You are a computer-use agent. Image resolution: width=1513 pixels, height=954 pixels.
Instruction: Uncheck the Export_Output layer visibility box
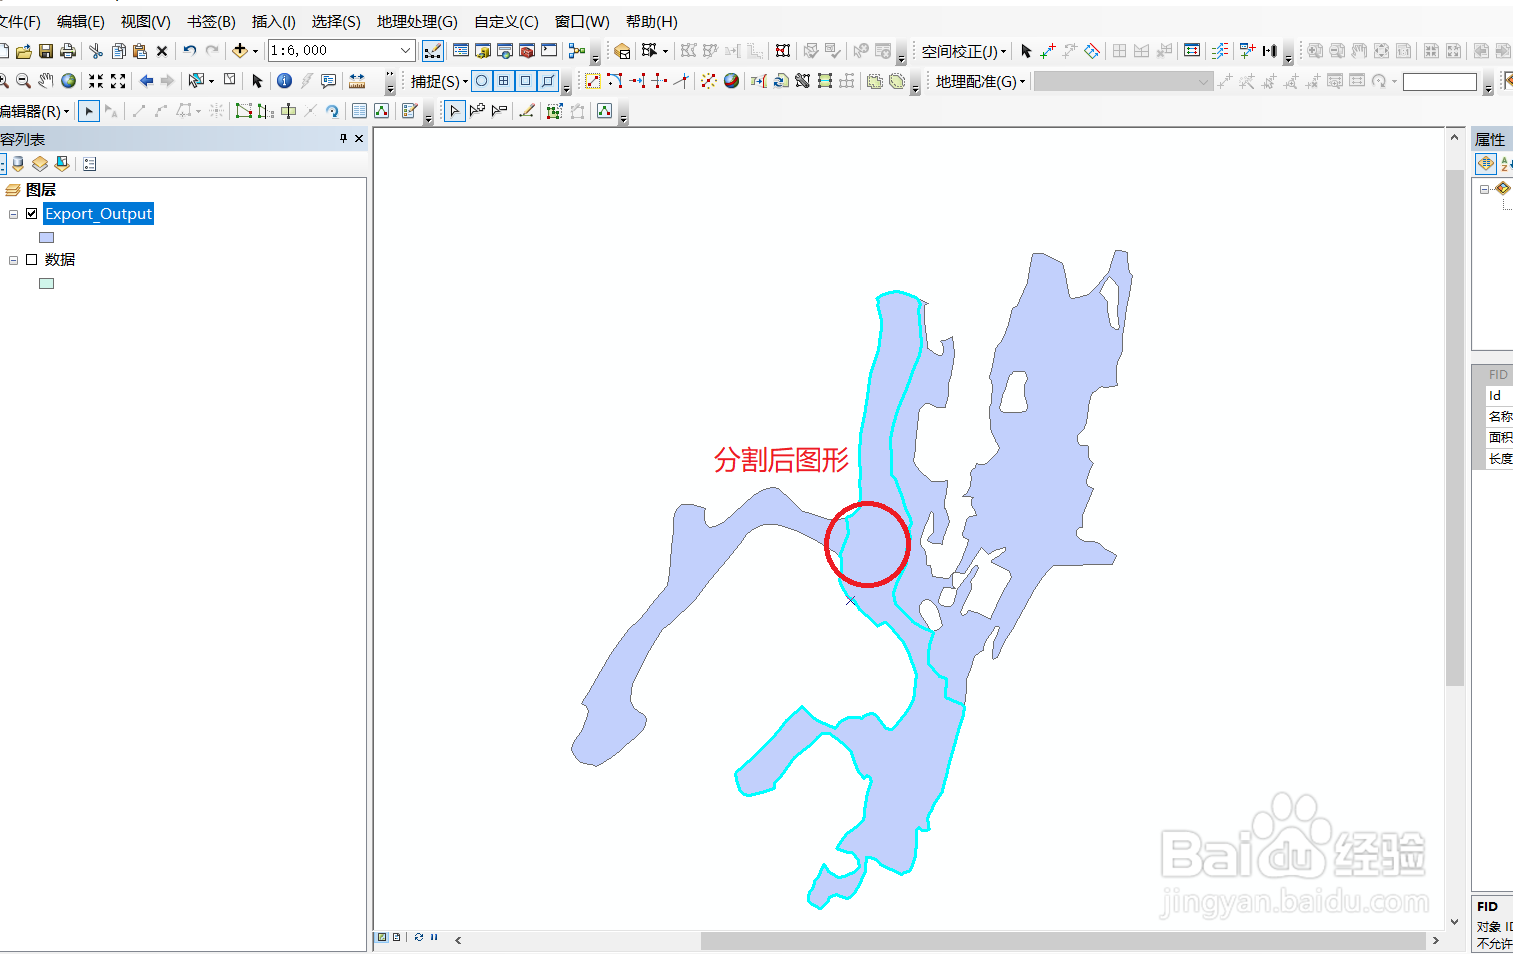point(32,214)
